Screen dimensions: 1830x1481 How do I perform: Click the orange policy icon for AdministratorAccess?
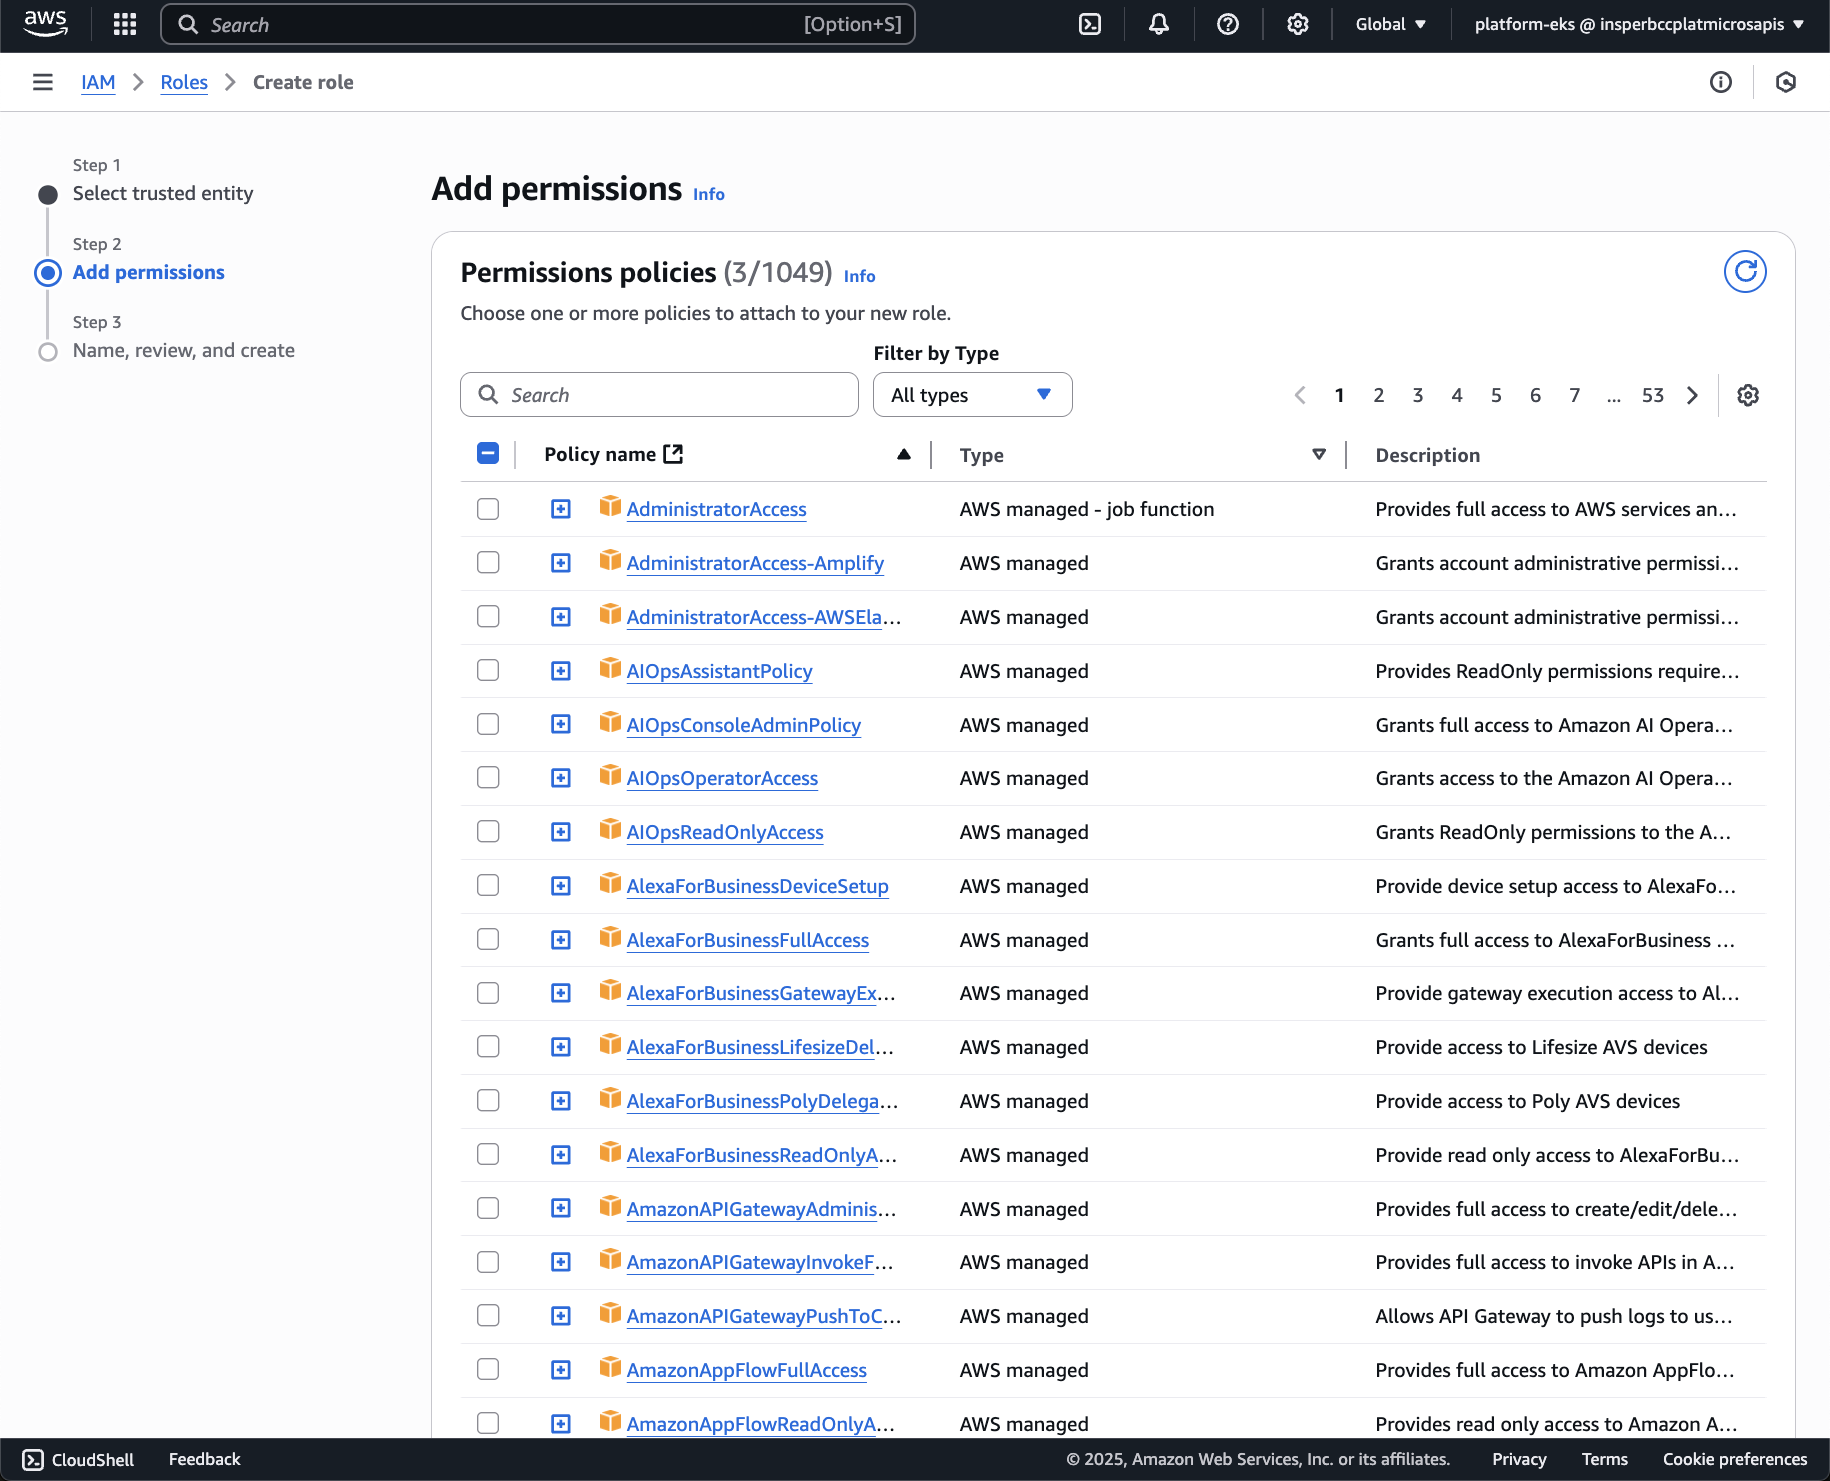[x=610, y=506]
